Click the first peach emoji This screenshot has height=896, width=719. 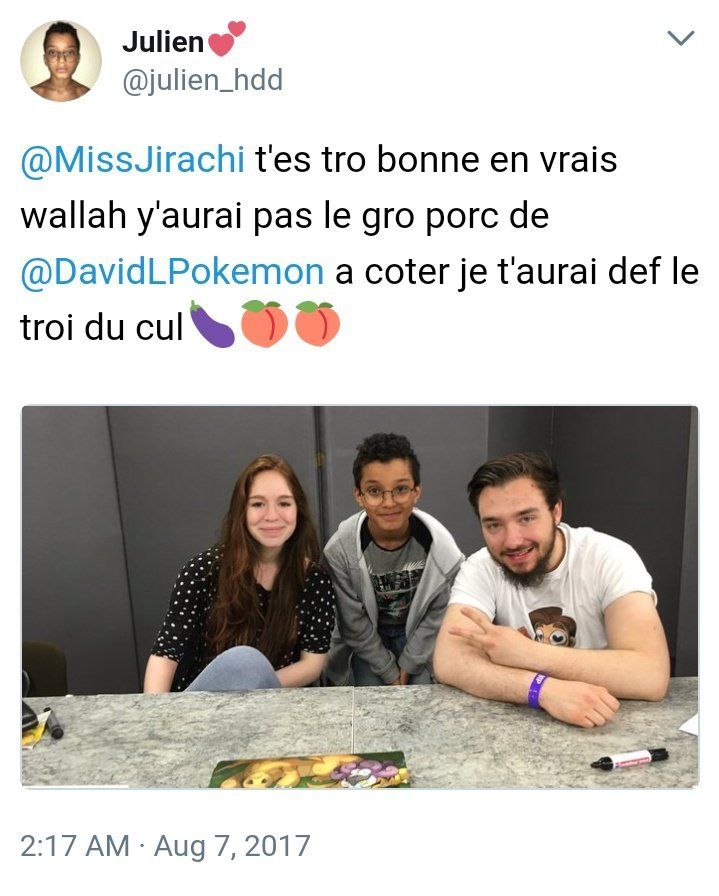coord(264,324)
